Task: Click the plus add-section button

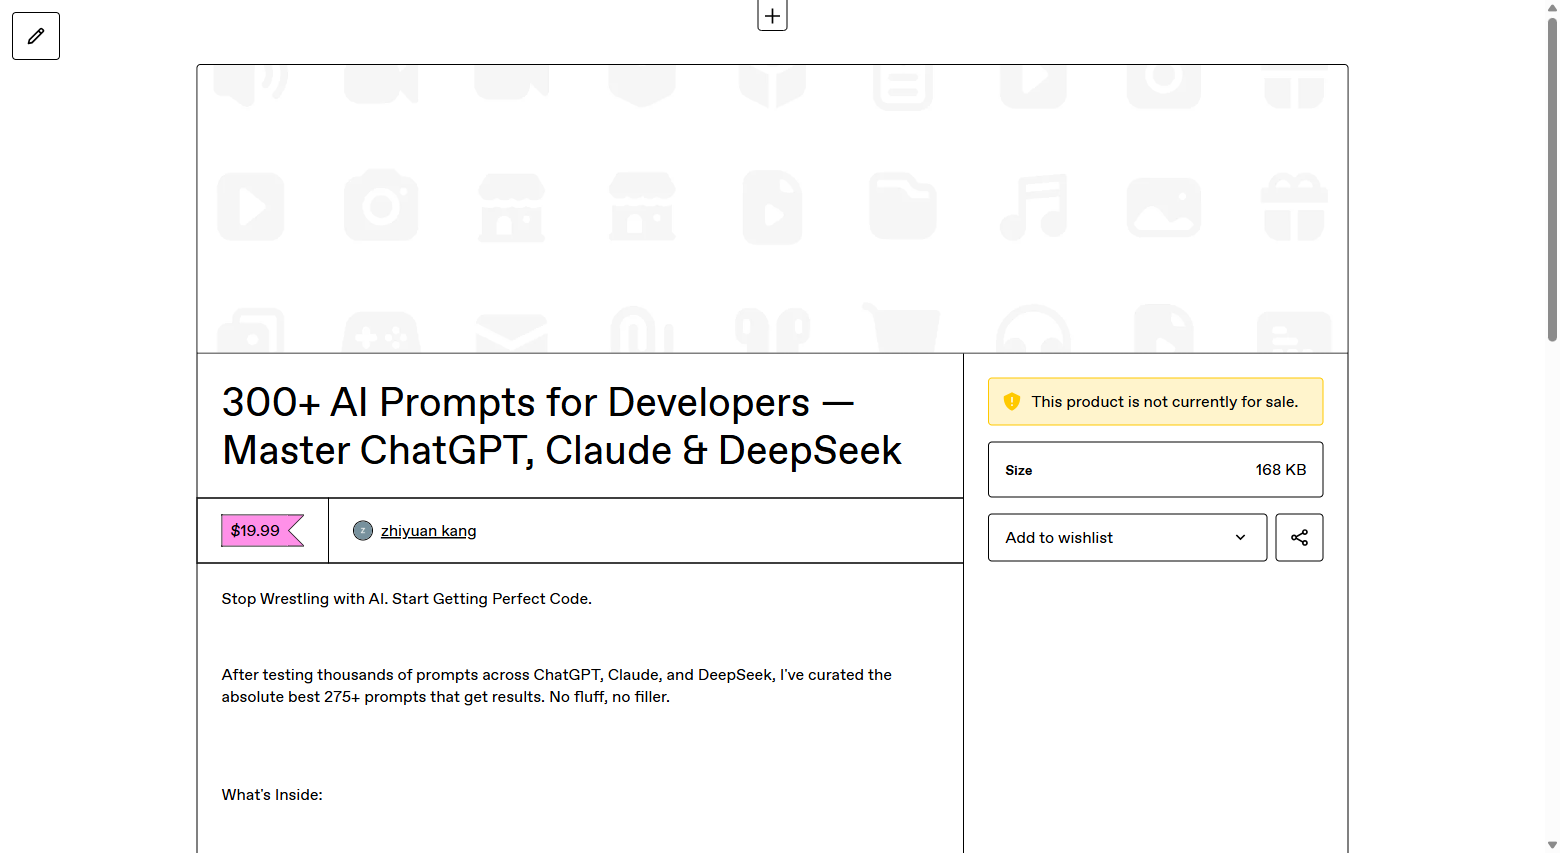Action: 772,16
